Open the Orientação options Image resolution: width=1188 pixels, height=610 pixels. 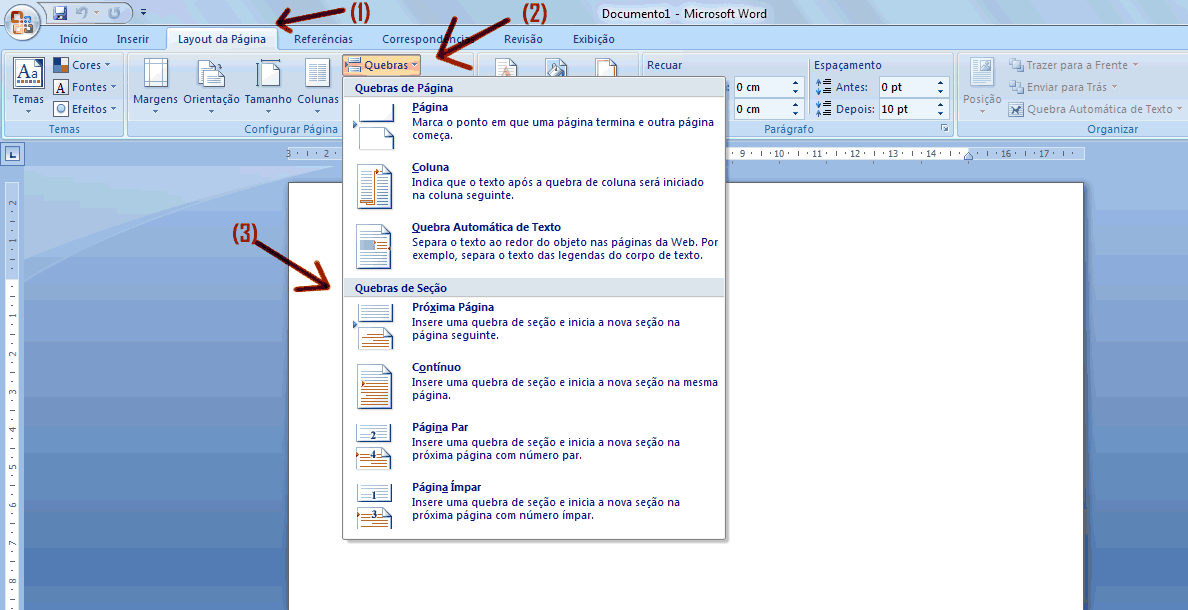click(x=211, y=86)
